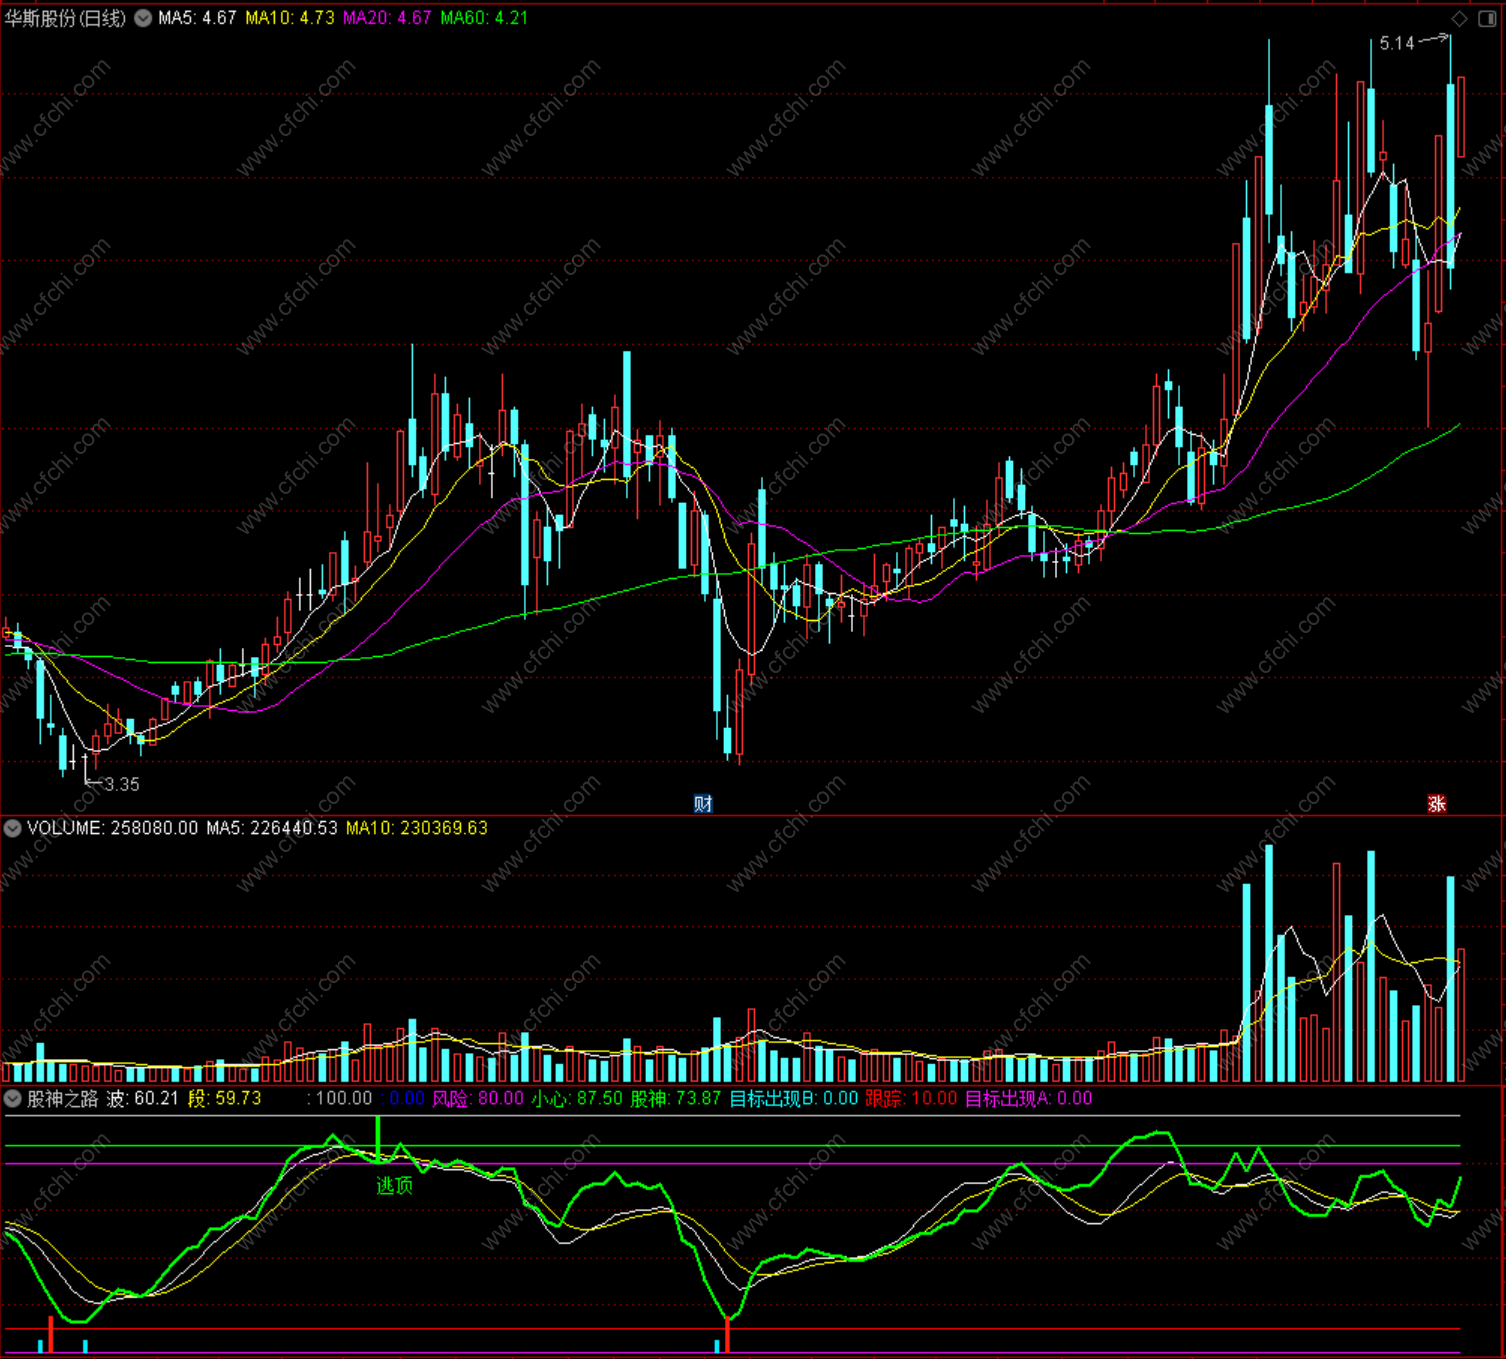Click the MA5: 4.67 label
1506x1359 pixels.
[197, 18]
